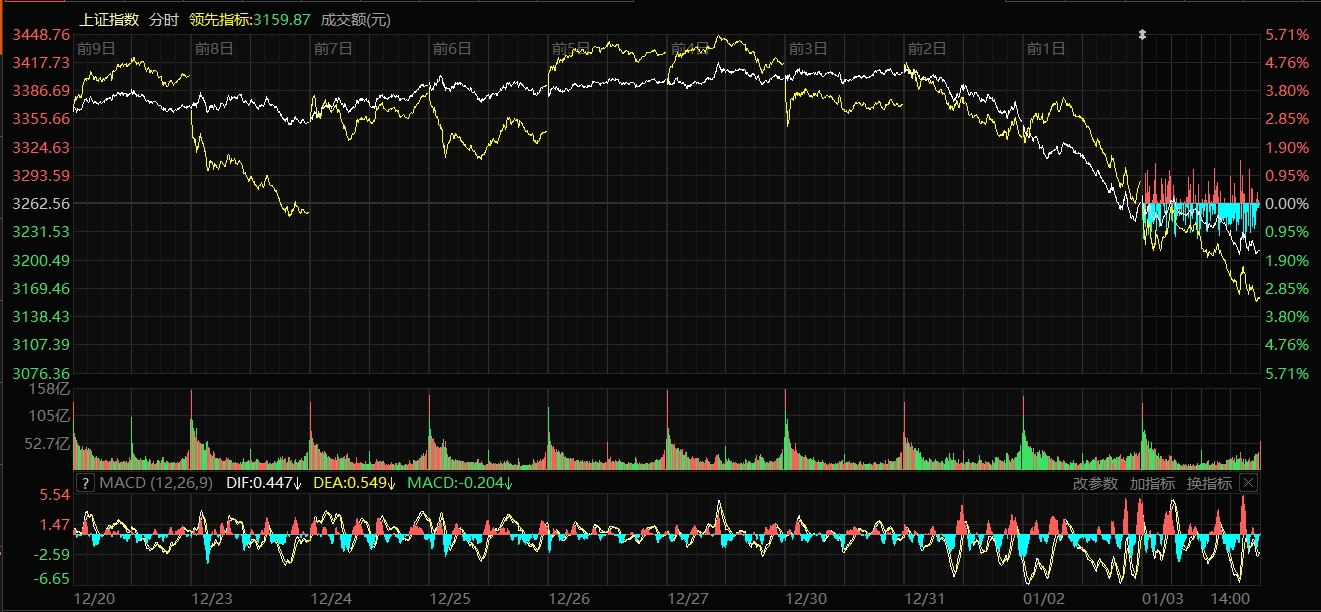1321x612 pixels.
Task: Click the MACD help question mark icon
Action: pos(85,483)
